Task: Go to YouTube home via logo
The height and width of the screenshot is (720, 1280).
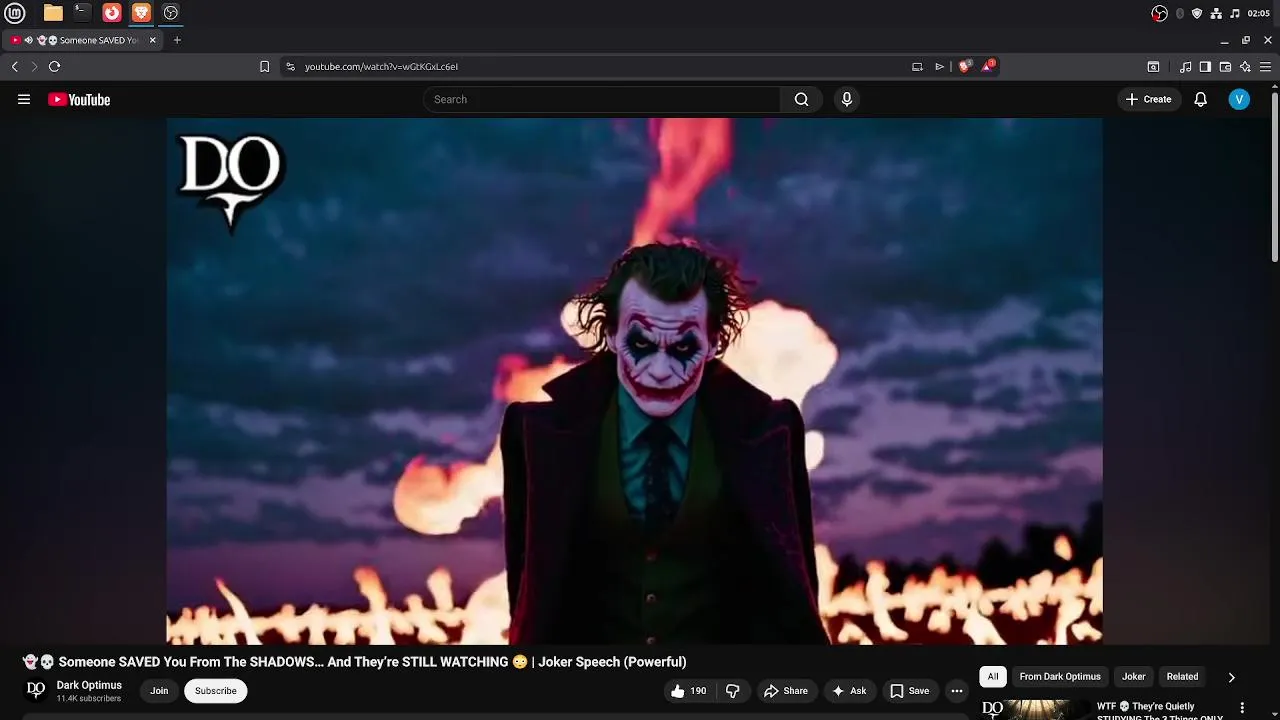Action: tap(79, 99)
